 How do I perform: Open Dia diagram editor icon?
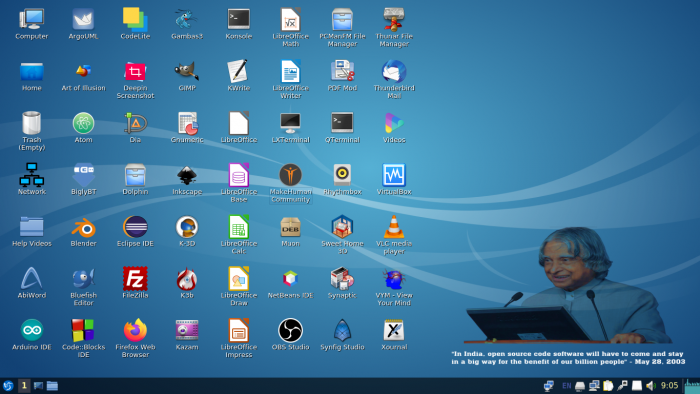point(135,123)
